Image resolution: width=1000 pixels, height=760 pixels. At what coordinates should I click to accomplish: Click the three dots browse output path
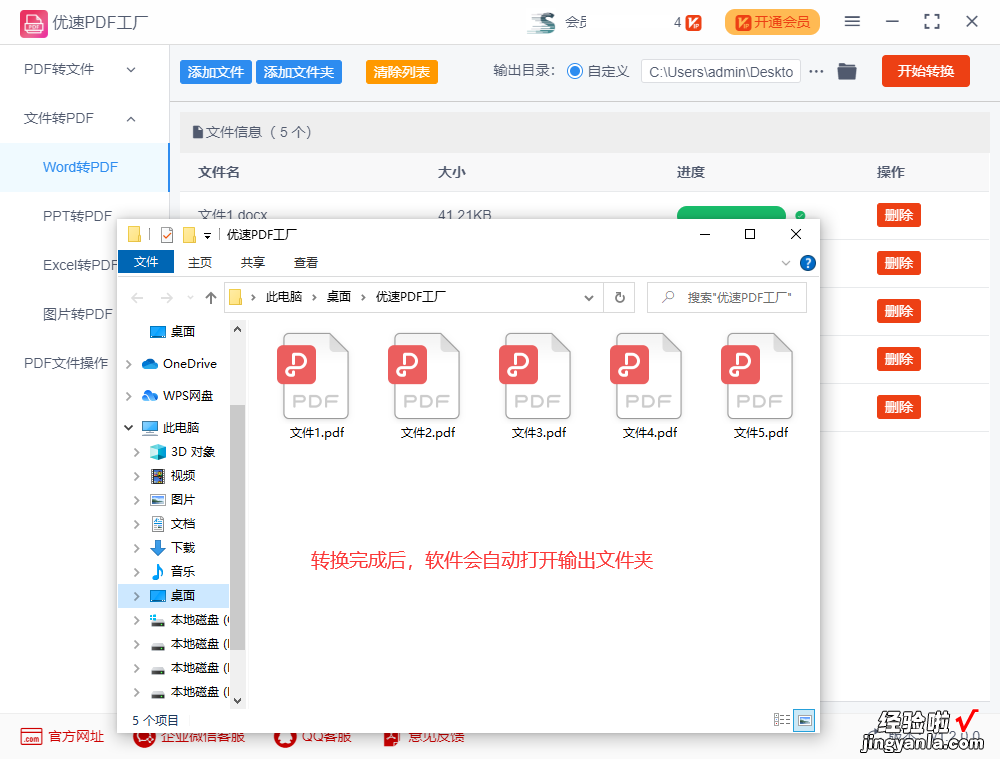[x=816, y=71]
